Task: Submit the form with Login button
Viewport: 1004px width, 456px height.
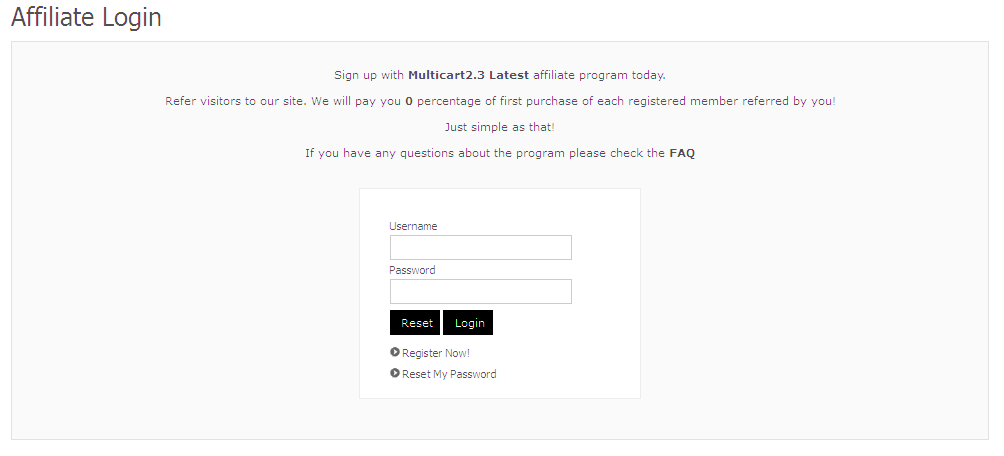Action: tap(468, 323)
